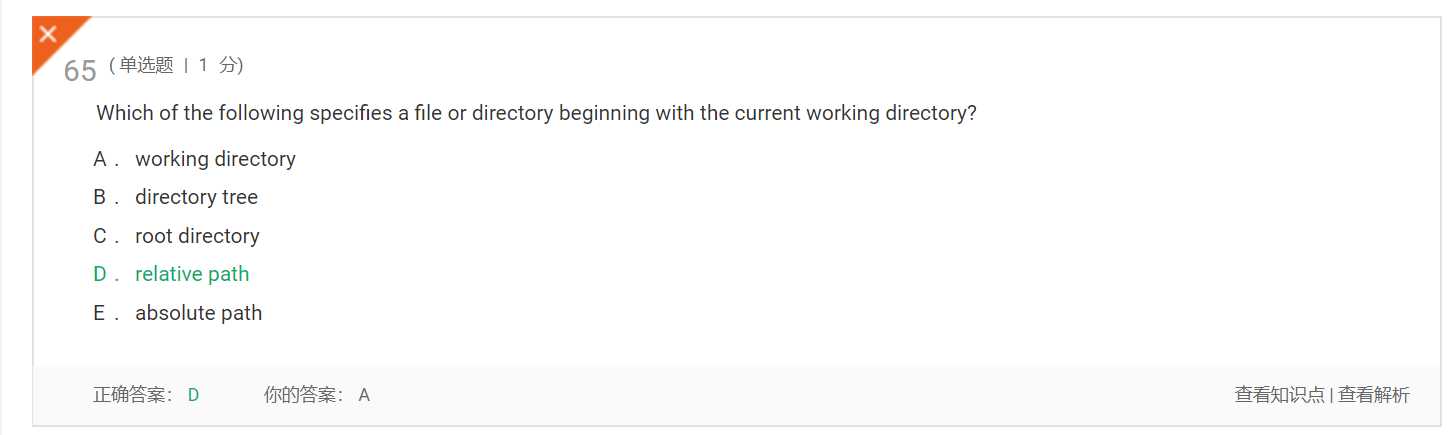This screenshot has width=1452, height=435.
Task: Click your answer A in the footer
Action: (364, 395)
